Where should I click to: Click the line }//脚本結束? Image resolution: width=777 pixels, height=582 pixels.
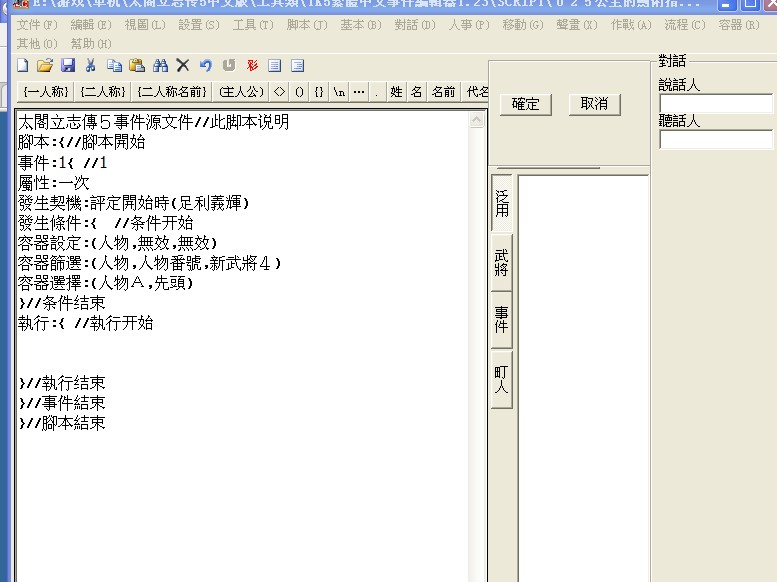[62, 423]
